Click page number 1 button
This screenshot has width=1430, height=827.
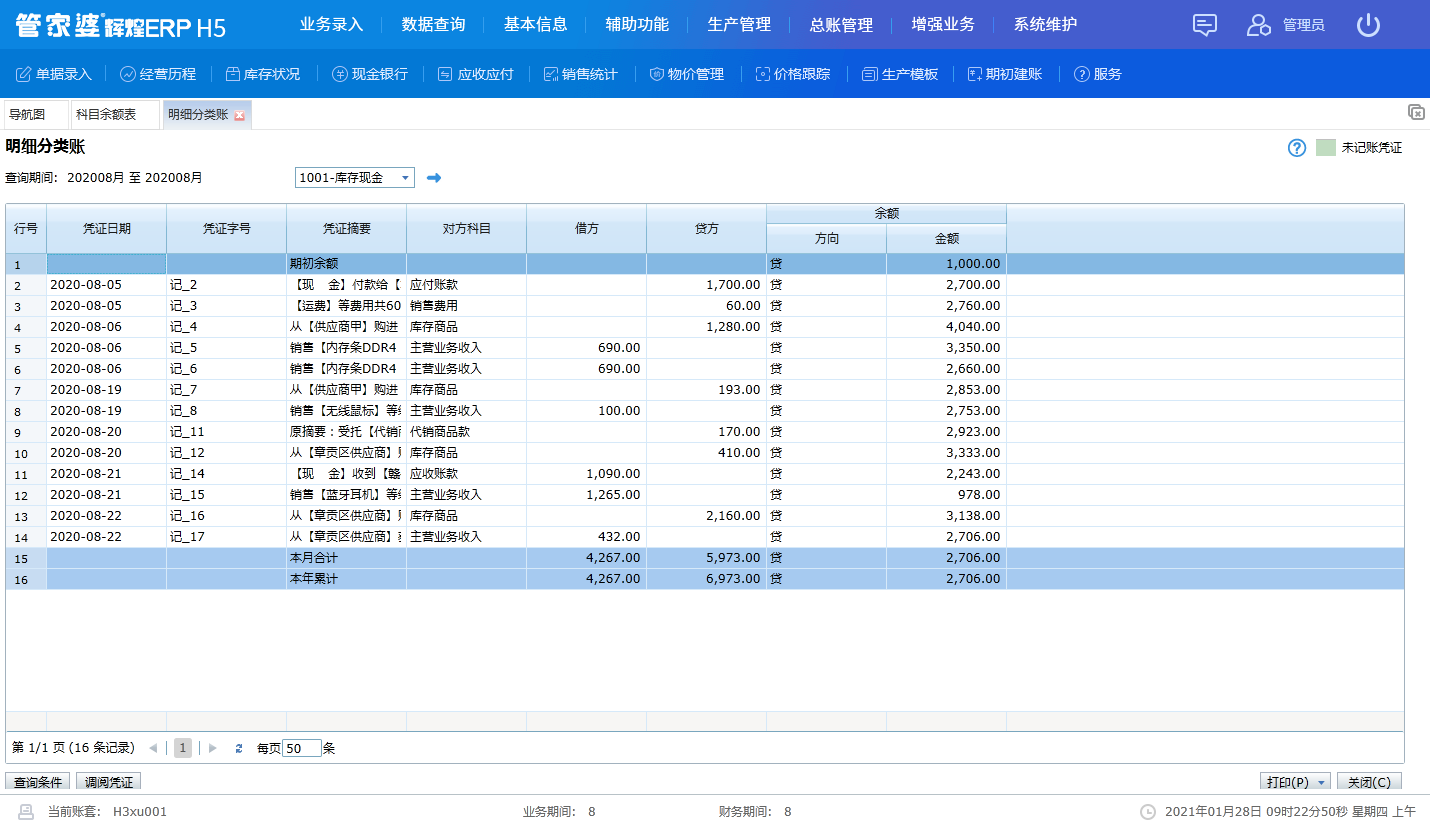click(183, 748)
